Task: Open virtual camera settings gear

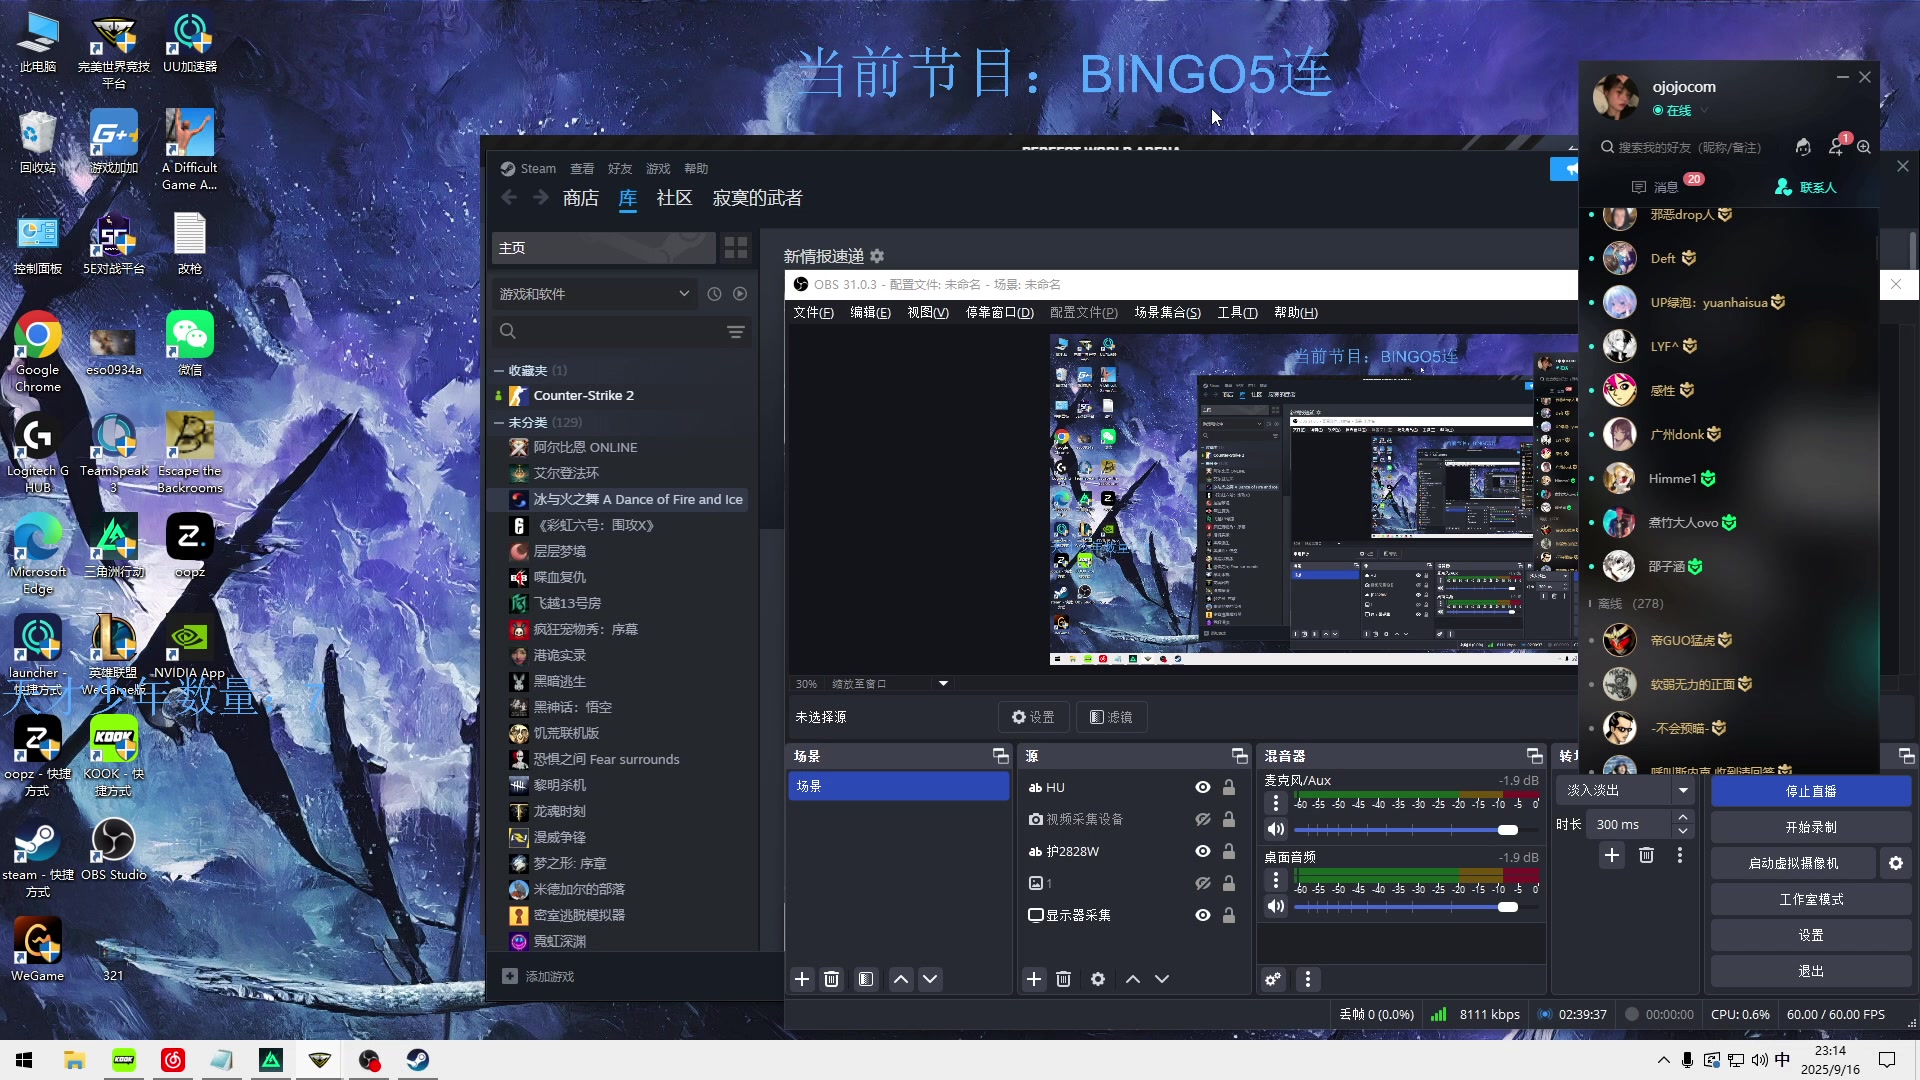Action: 1895,863
